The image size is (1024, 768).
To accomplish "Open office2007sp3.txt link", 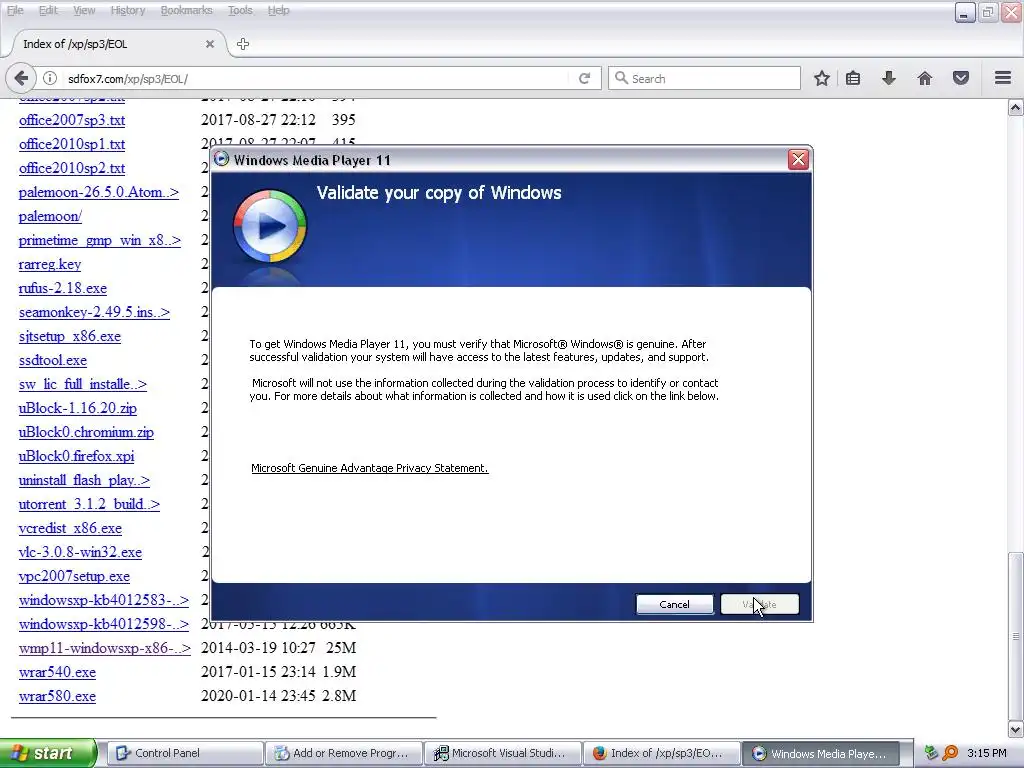I will point(72,120).
